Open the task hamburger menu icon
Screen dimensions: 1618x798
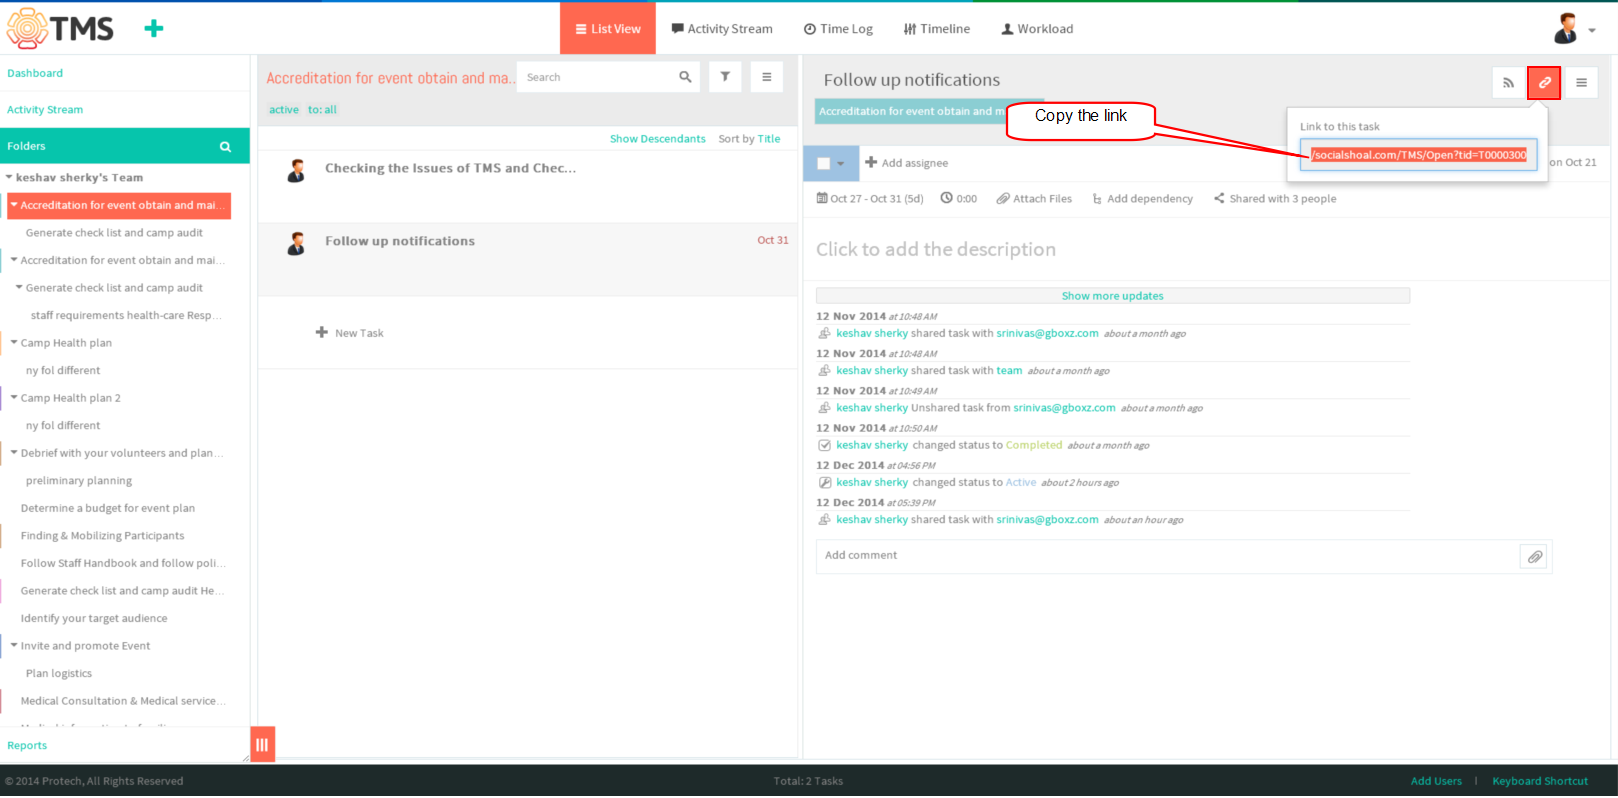click(1581, 83)
